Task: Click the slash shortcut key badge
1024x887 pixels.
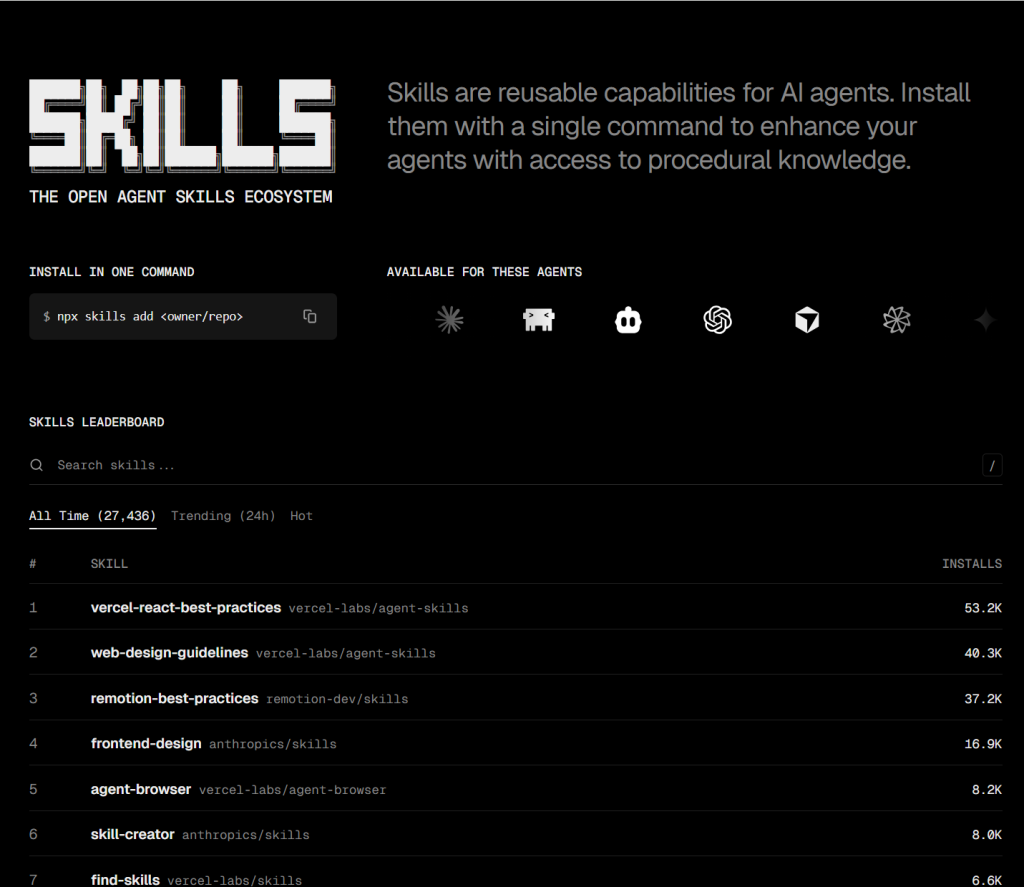Action: (992, 465)
